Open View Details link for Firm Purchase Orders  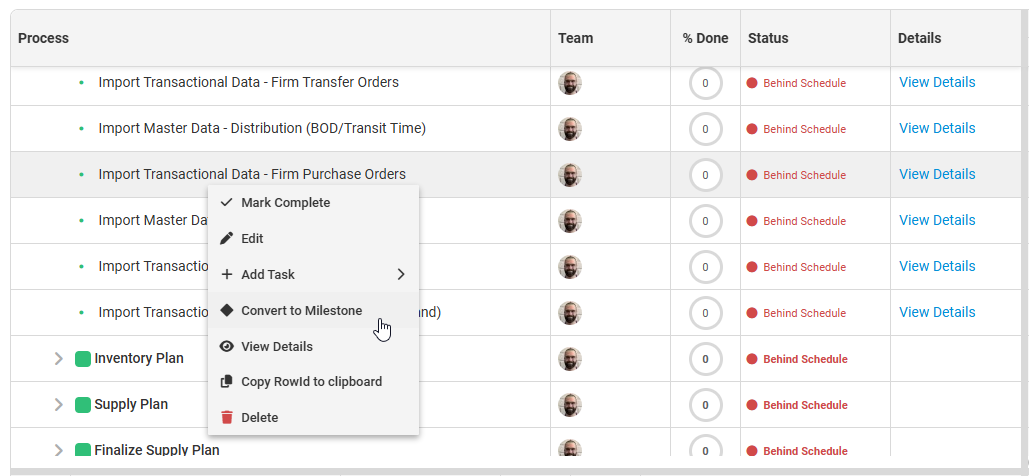(x=937, y=174)
